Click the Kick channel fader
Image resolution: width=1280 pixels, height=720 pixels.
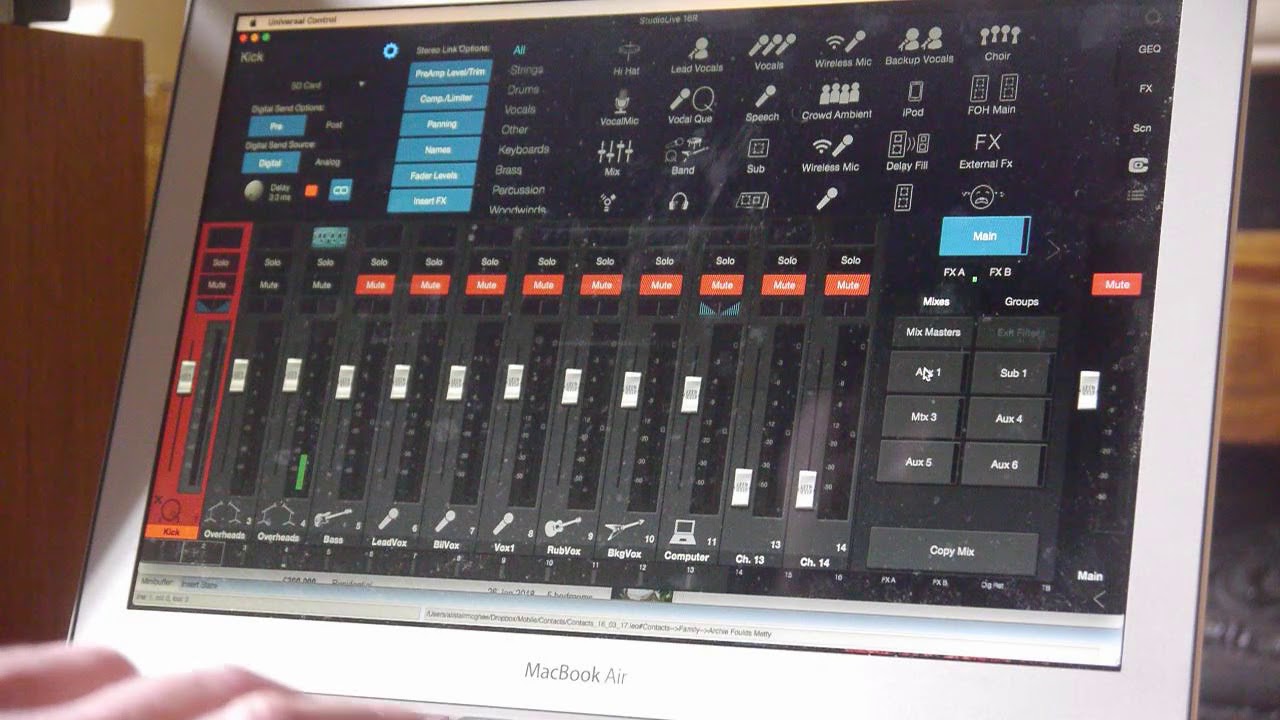[186, 375]
